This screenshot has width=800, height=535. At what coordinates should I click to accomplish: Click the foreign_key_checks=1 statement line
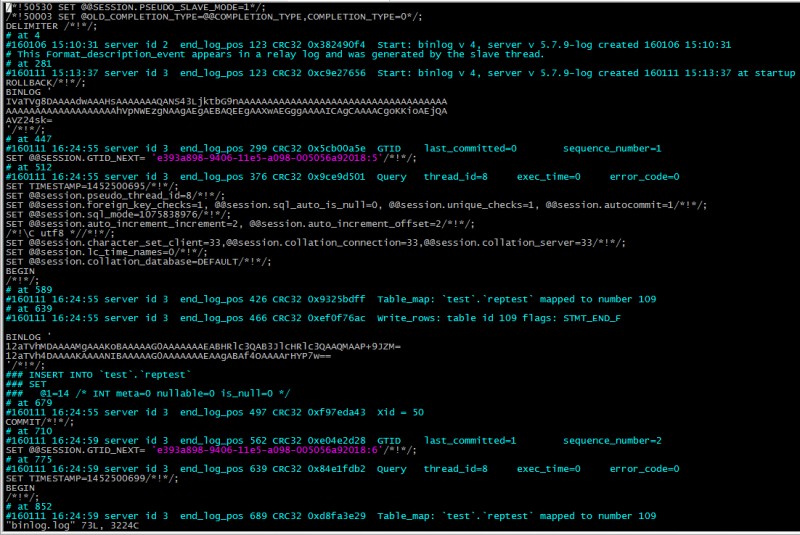[x=356, y=205]
